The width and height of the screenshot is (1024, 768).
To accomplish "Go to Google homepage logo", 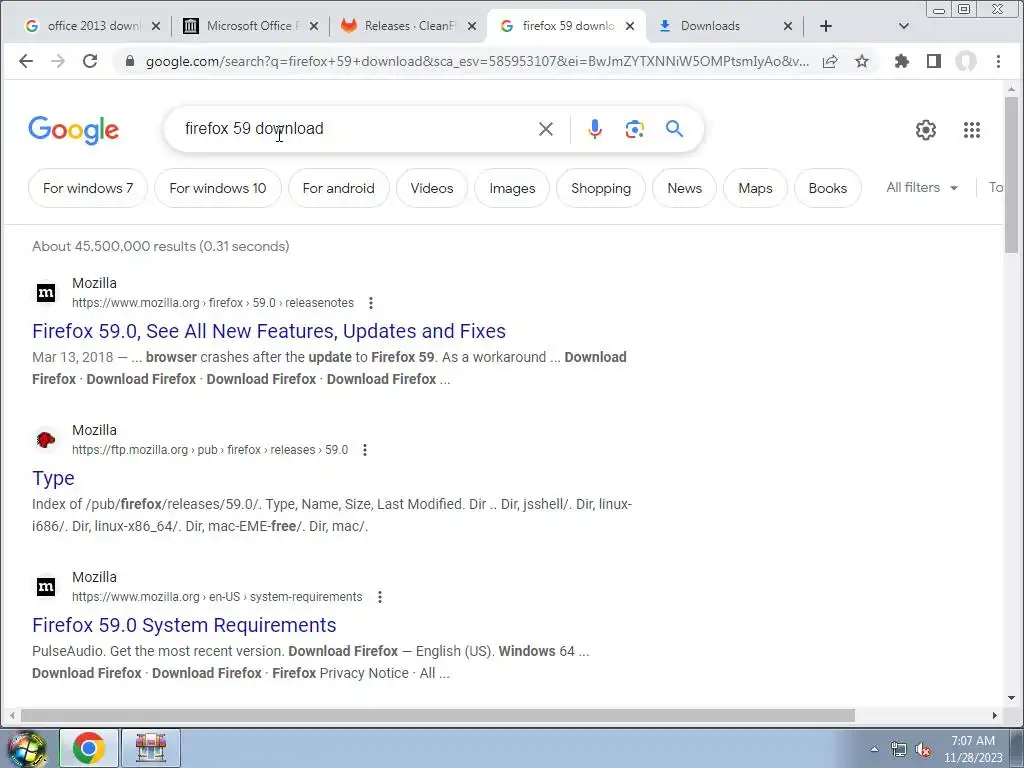I will pos(73,130).
